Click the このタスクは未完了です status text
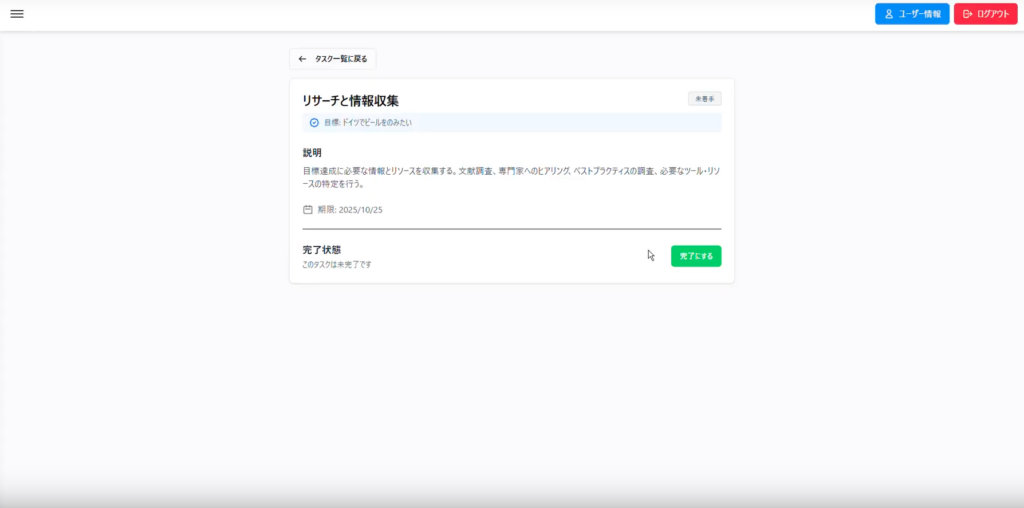The height and width of the screenshot is (508, 1024). [x=337, y=265]
